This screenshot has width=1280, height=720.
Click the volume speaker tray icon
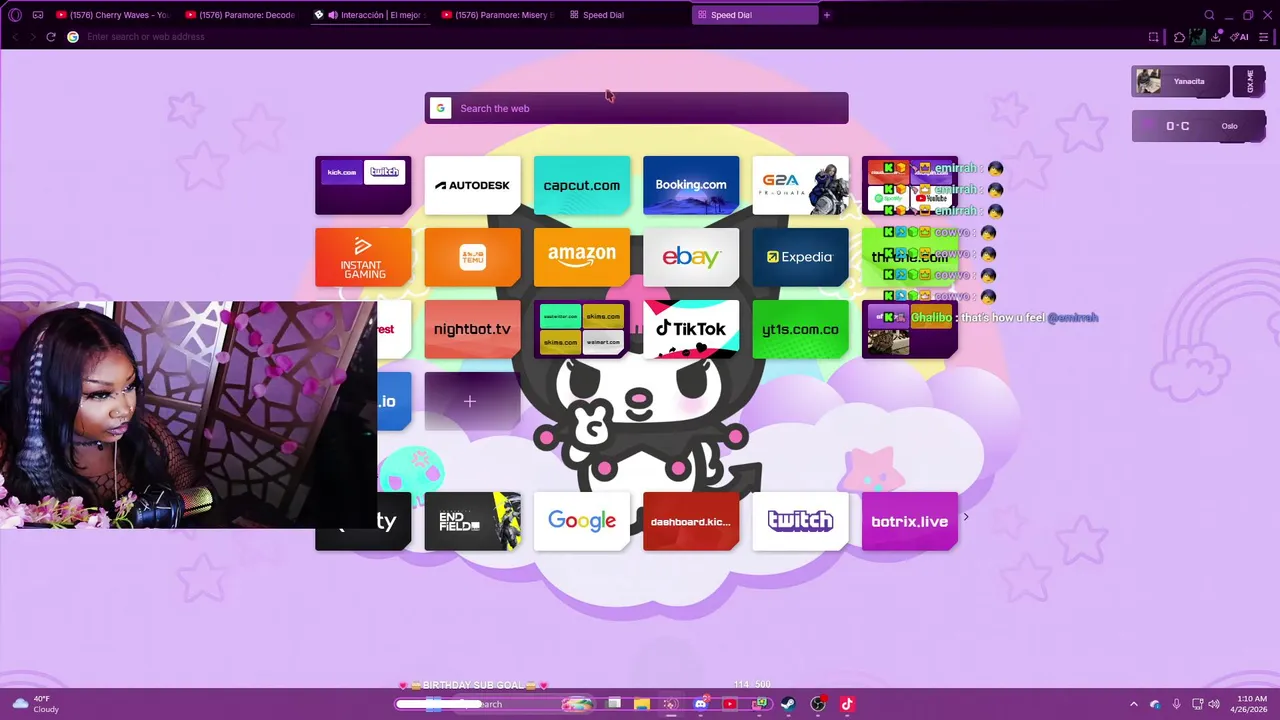pos(1214,704)
